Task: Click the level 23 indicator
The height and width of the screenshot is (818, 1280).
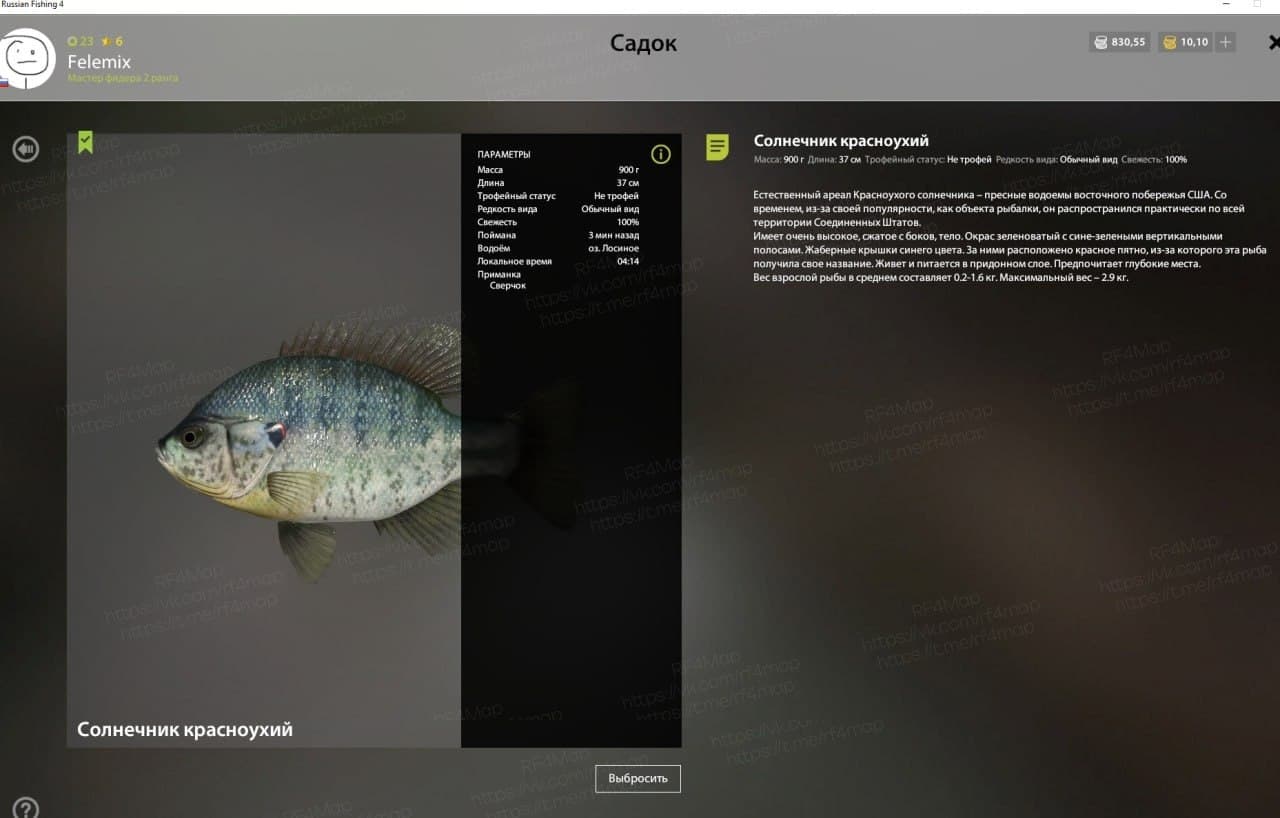Action: click(80, 41)
